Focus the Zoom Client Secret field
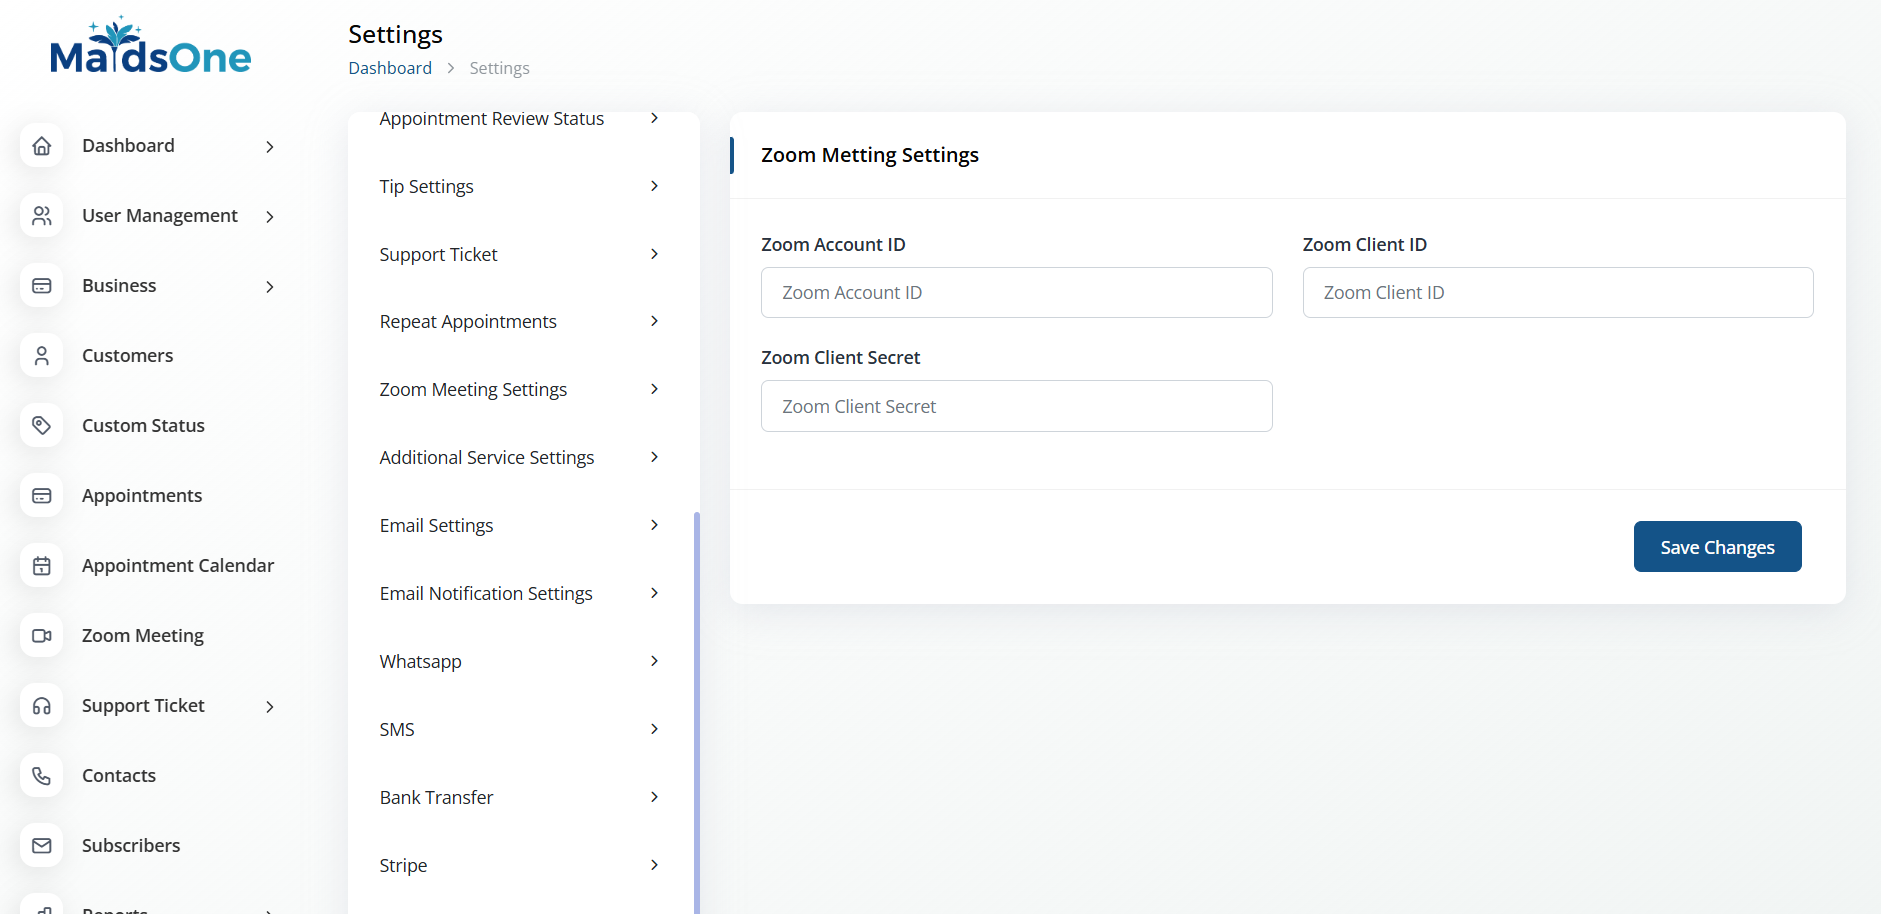Screen dimensions: 1881x914 [1016, 406]
